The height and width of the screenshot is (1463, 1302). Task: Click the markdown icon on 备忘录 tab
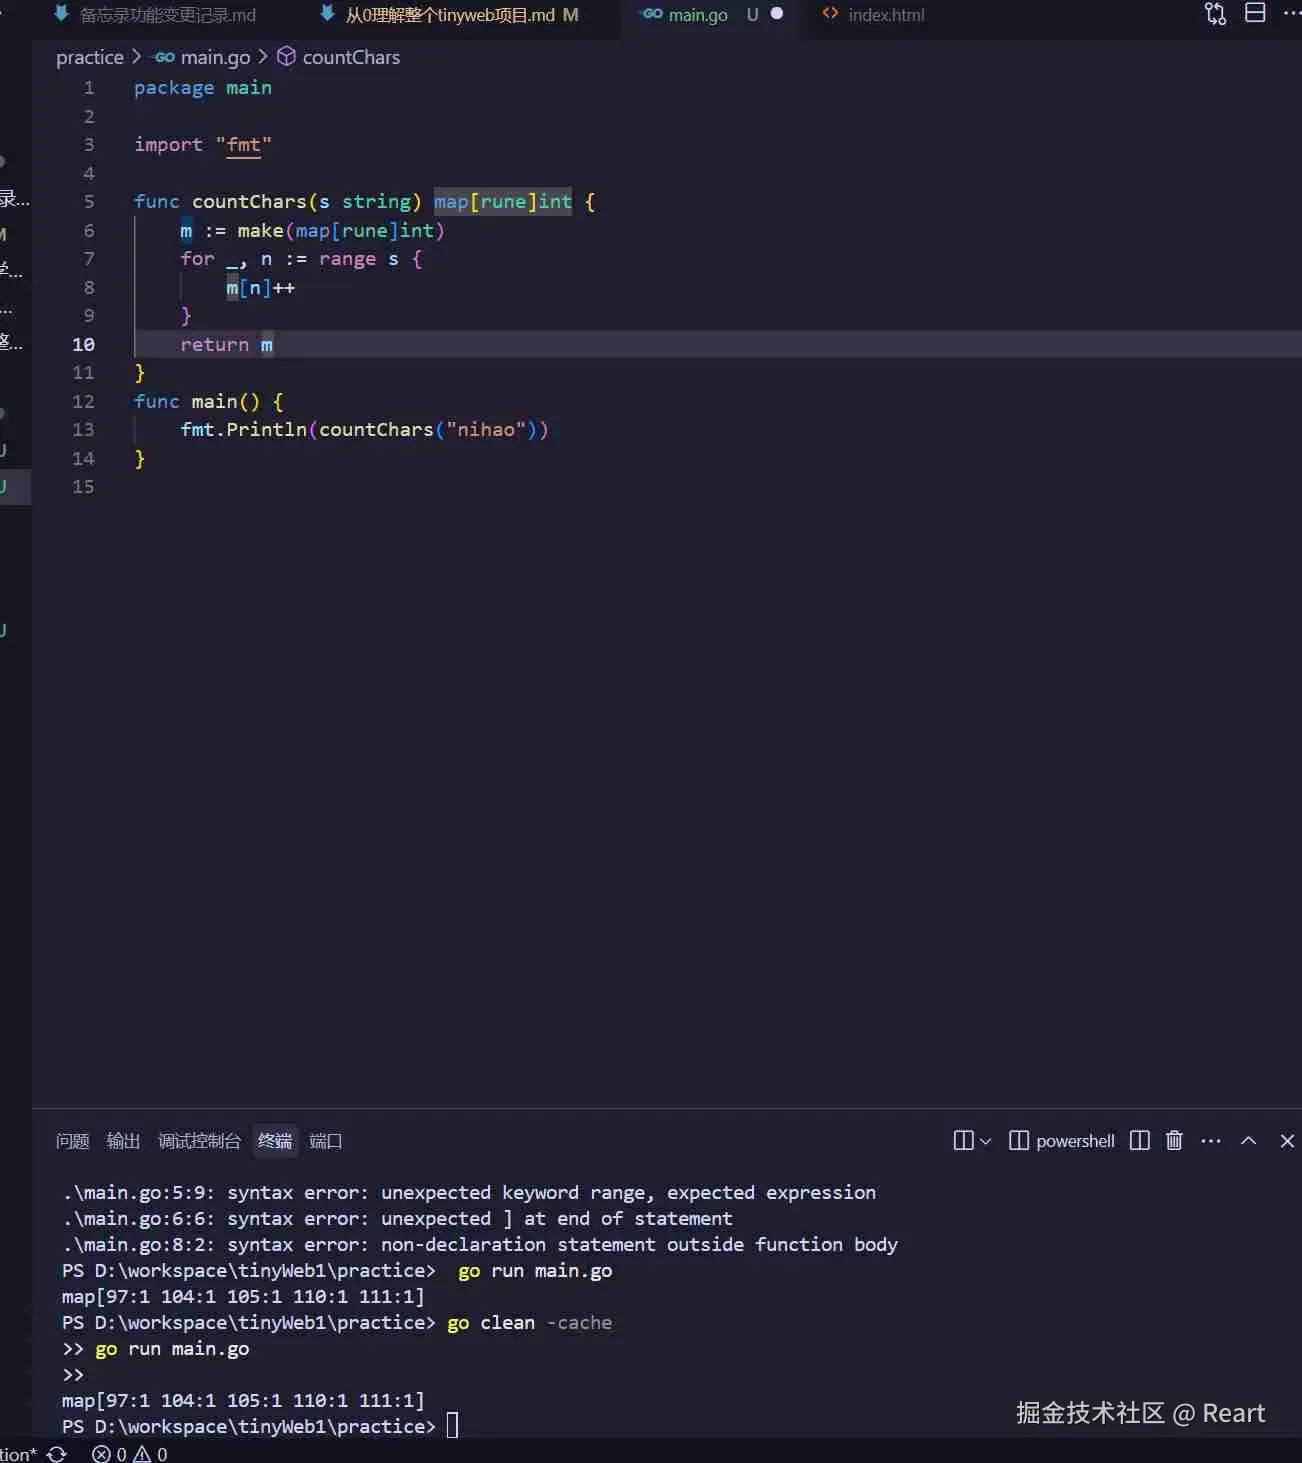[62, 14]
